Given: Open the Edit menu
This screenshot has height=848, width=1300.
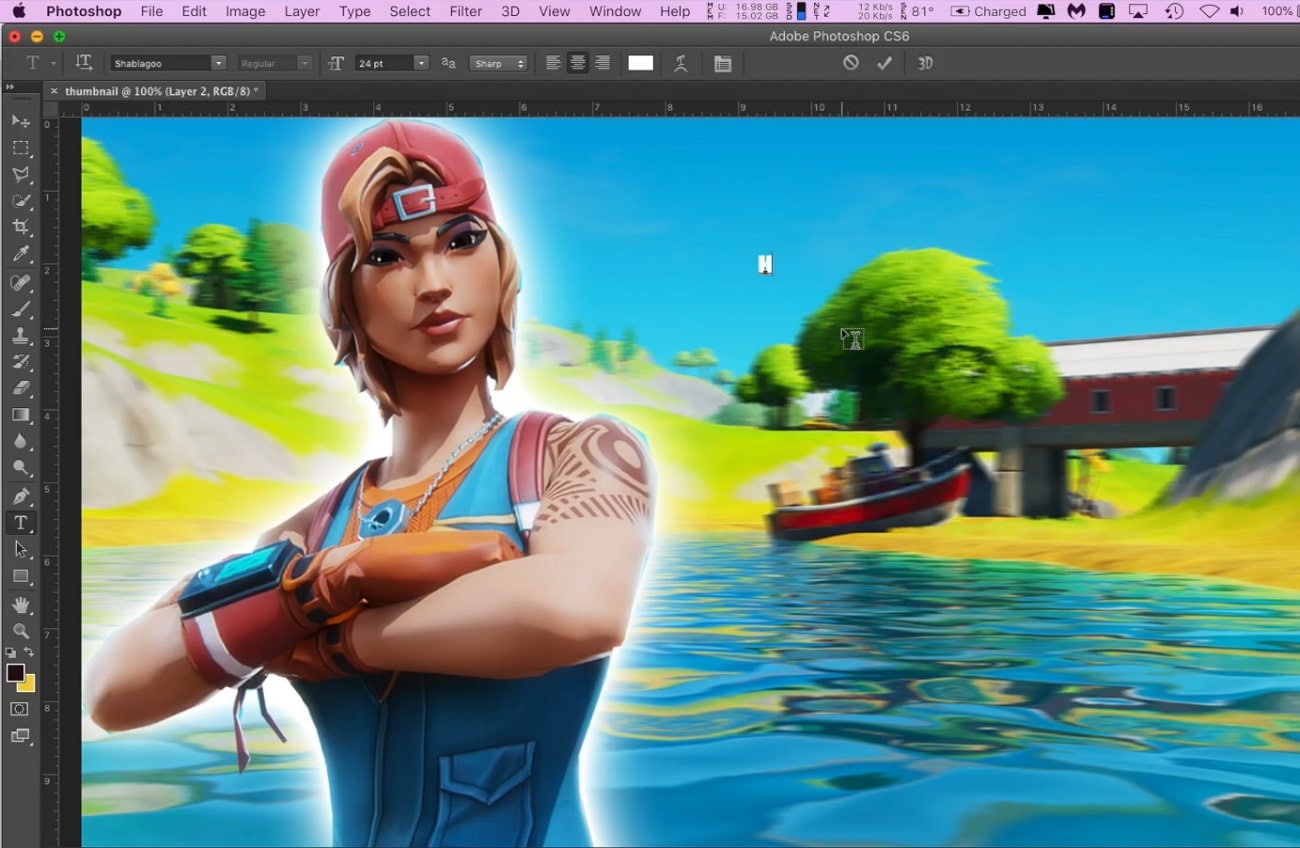Looking at the screenshot, I should pyautogui.click(x=194, y=11).
